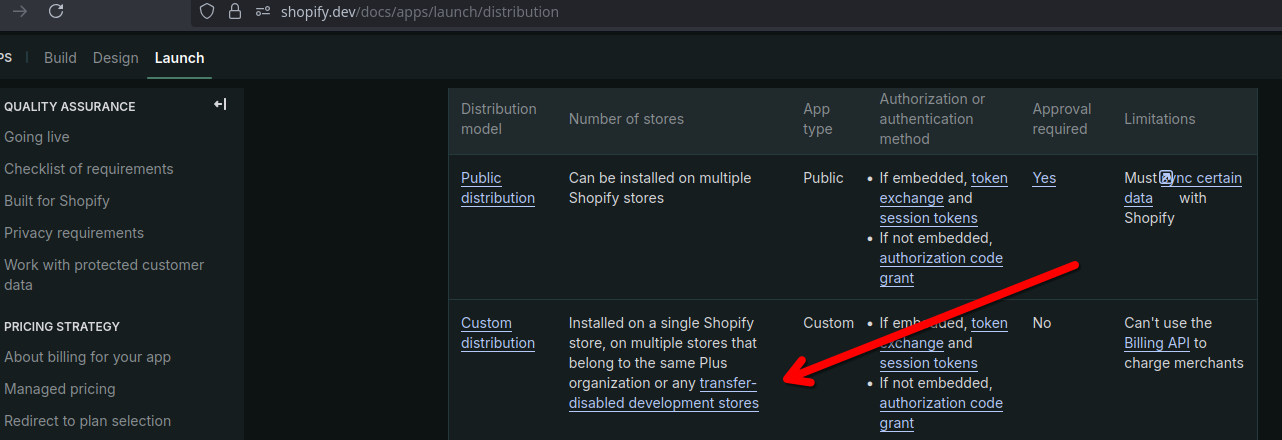Click the padlock site security icon
1282x440 pixels.
[x=235, y=12]
